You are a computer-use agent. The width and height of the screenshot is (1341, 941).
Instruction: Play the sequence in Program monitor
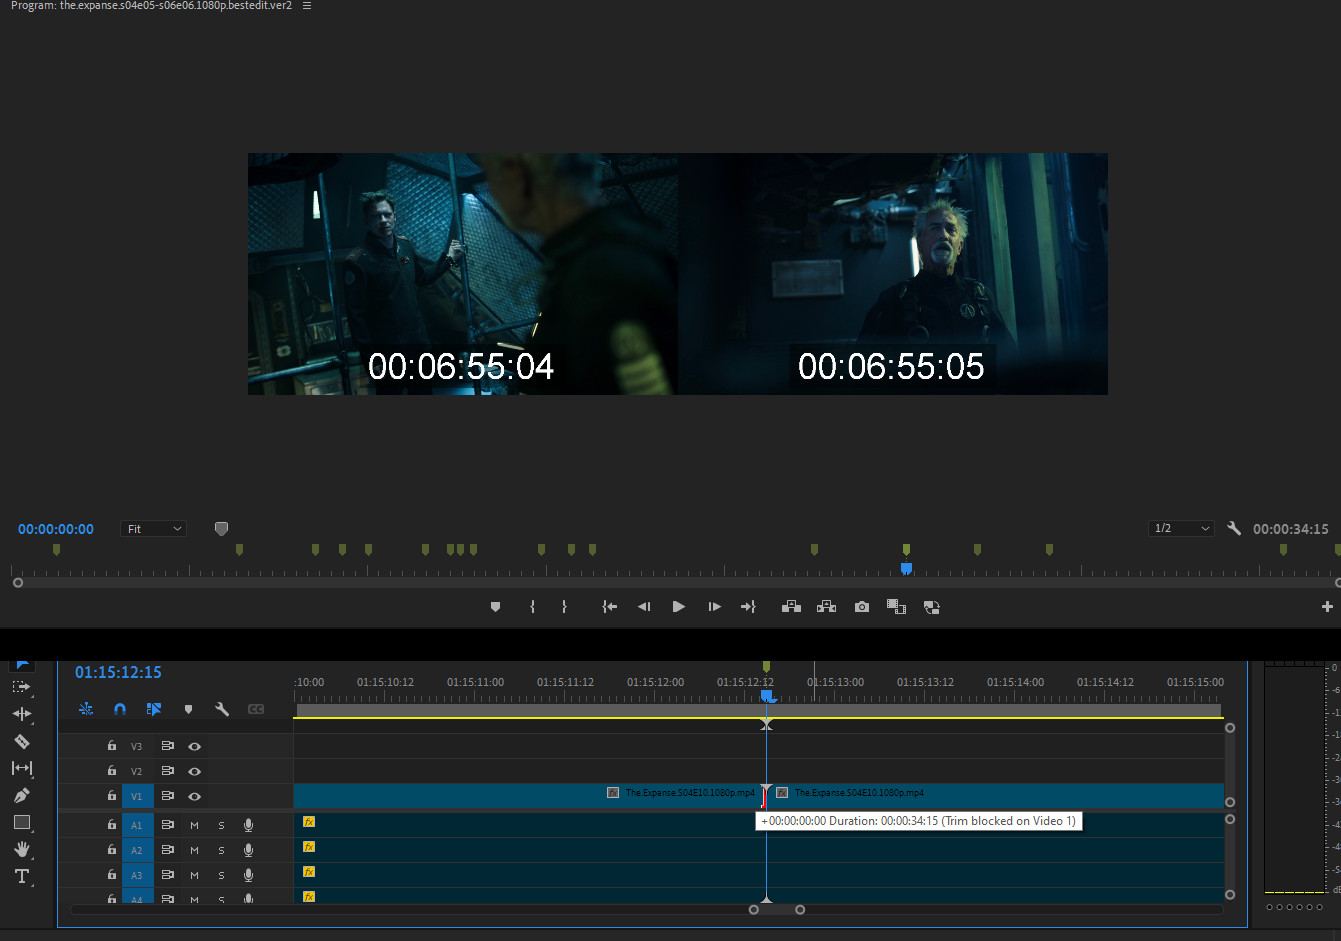(679, 607)
